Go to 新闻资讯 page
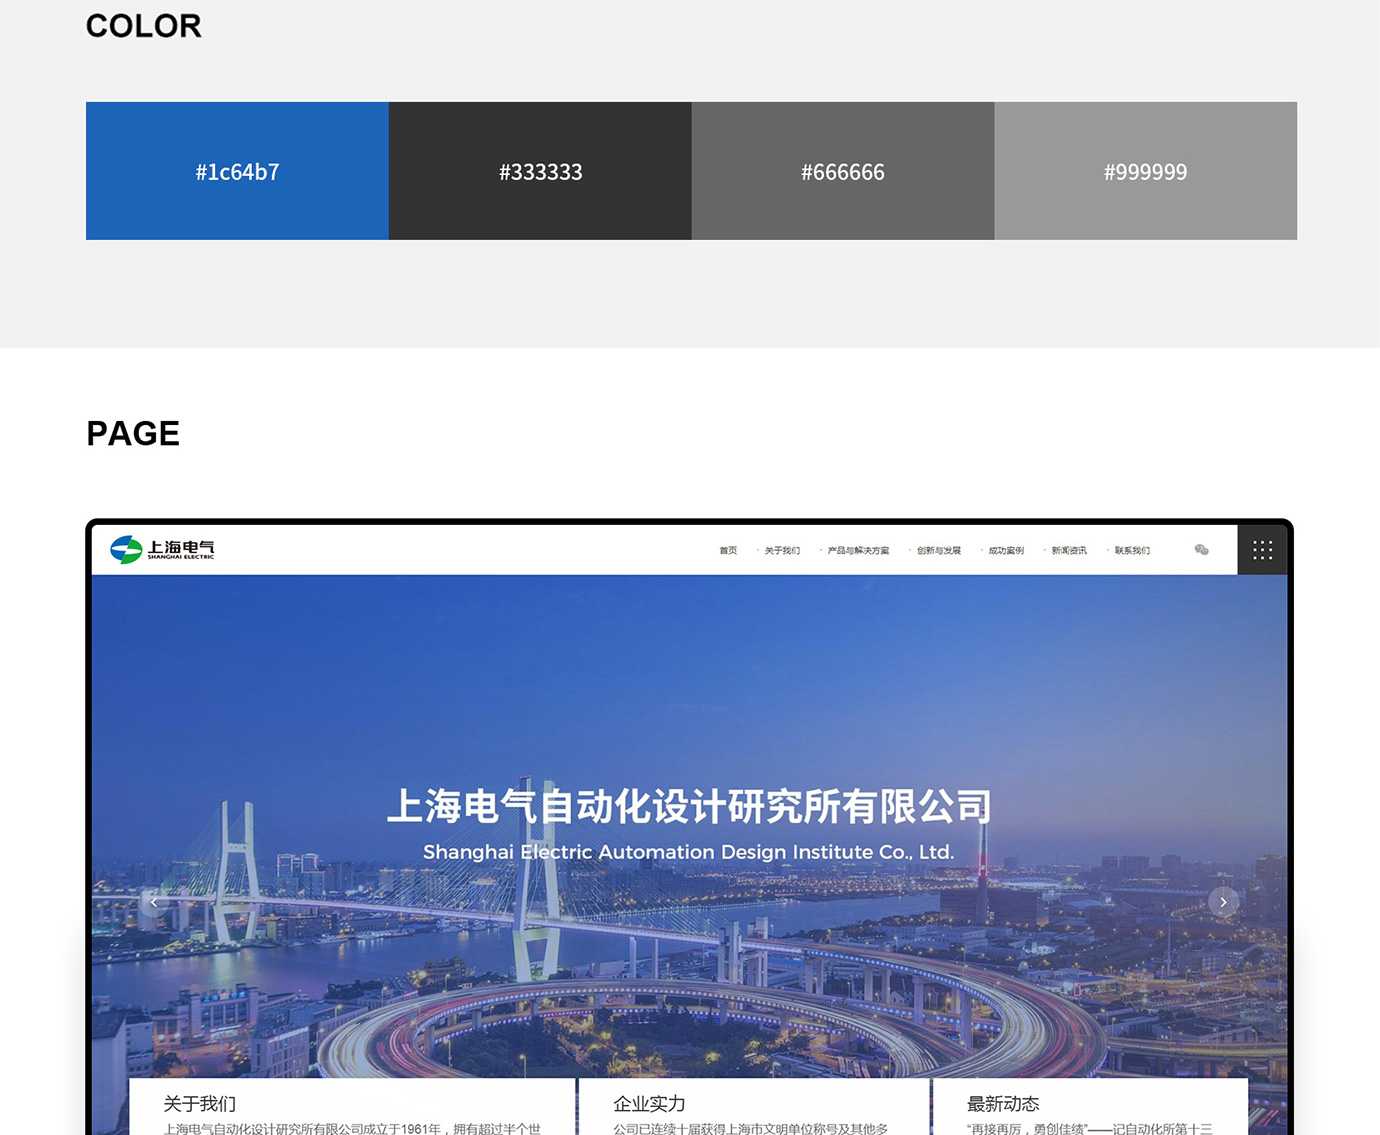The width and height of the screenshot is (1380, 1135). point(1069,551)
